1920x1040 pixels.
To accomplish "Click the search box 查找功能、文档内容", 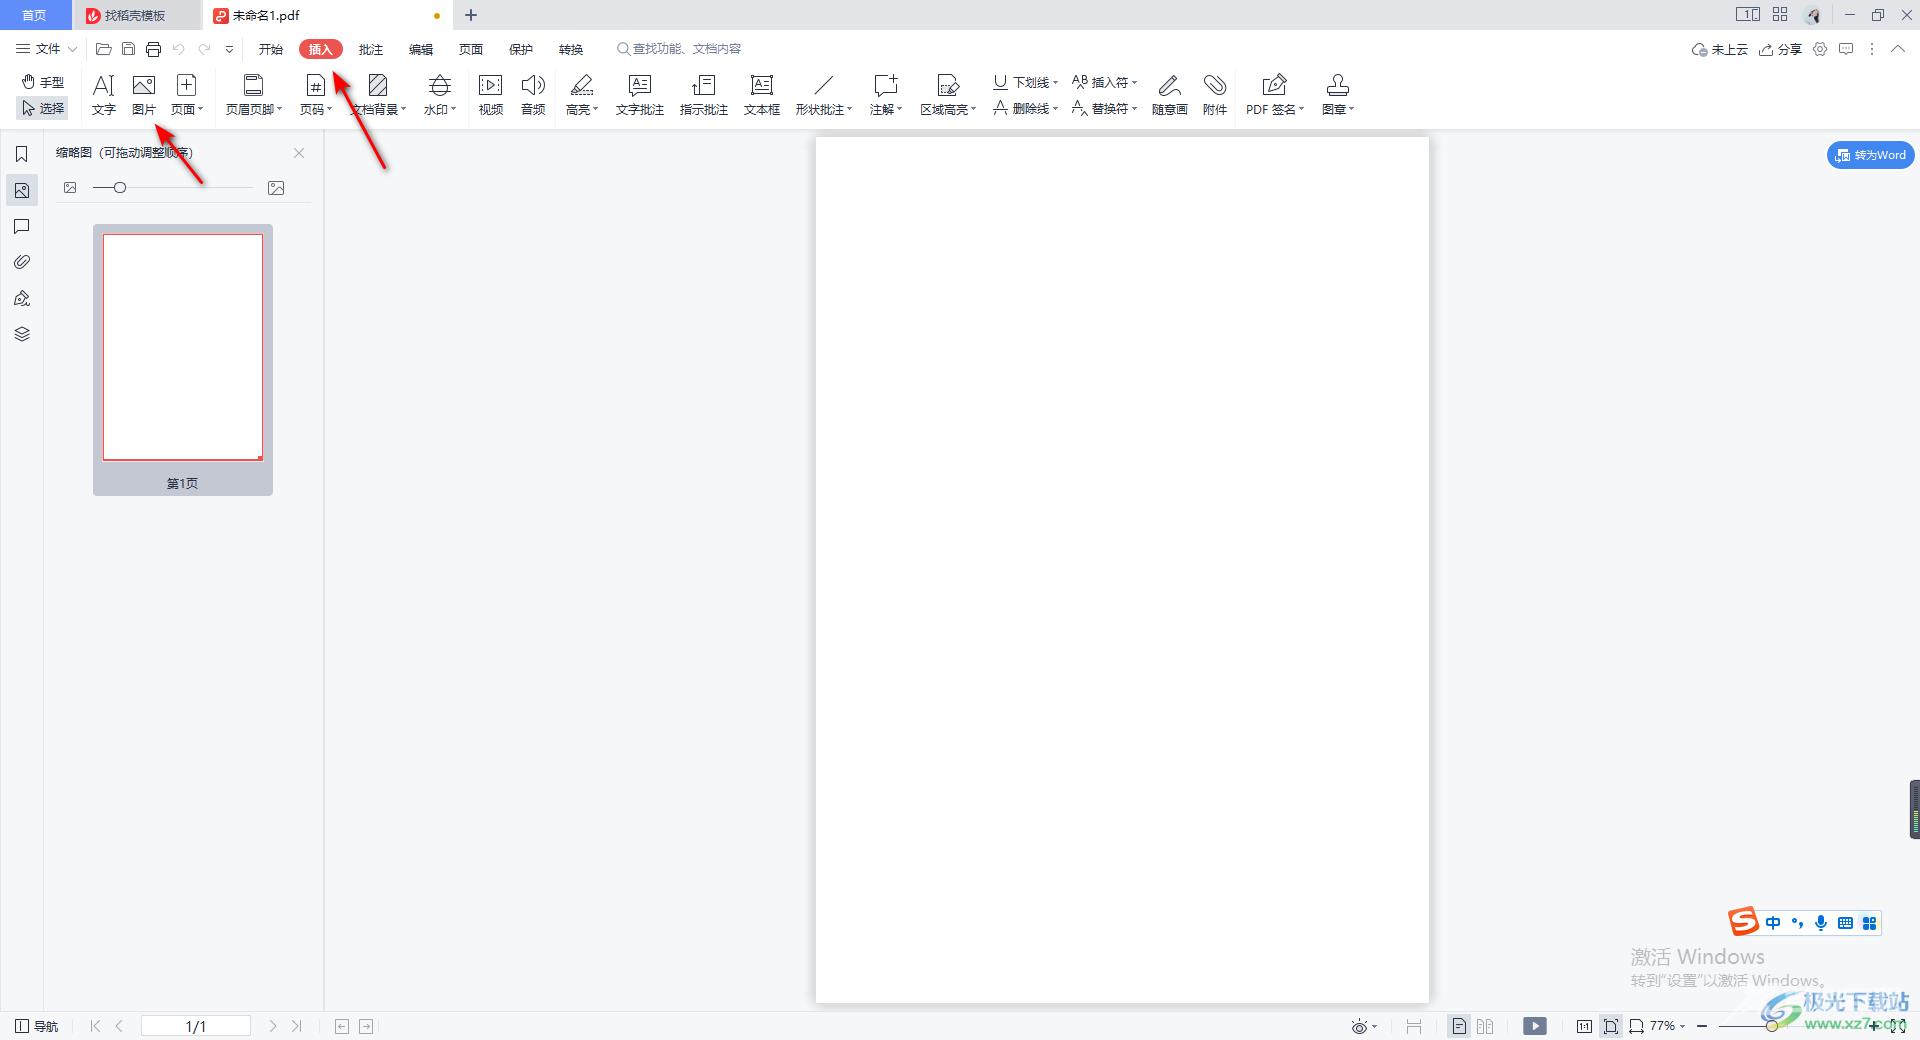I will tap(680, 49).
